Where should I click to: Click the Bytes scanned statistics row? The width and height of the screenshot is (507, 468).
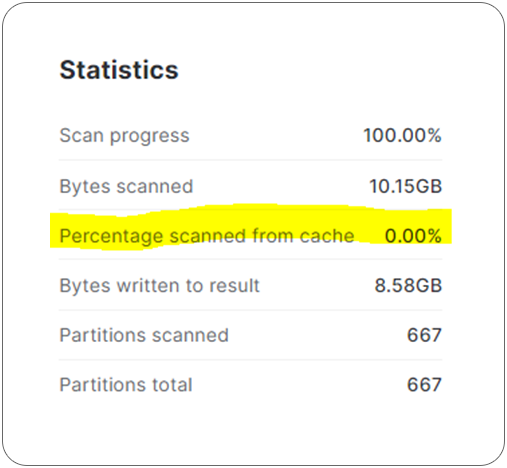coord(251,186)
